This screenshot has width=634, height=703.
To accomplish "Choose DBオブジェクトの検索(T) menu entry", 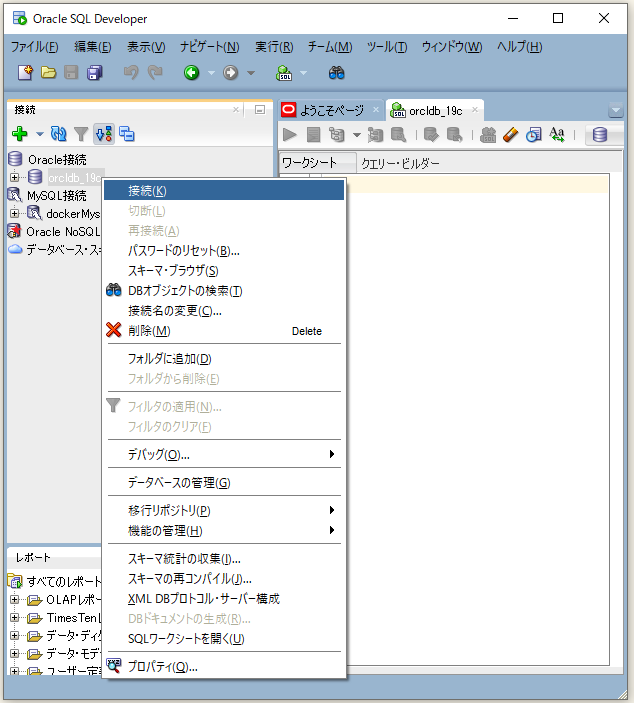I will [x=224, y=291].
